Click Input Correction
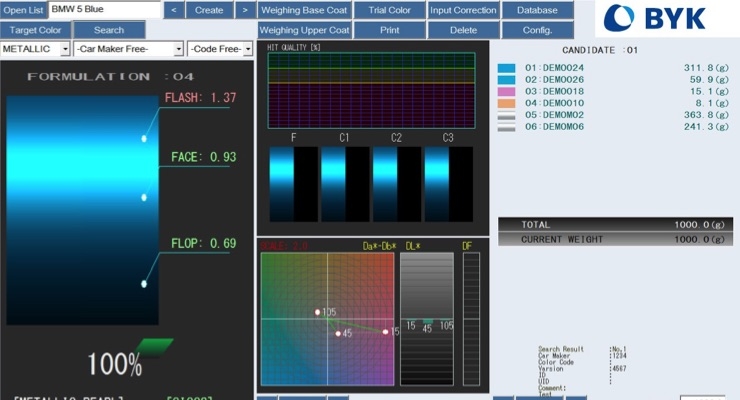 [x=463, y=10]
